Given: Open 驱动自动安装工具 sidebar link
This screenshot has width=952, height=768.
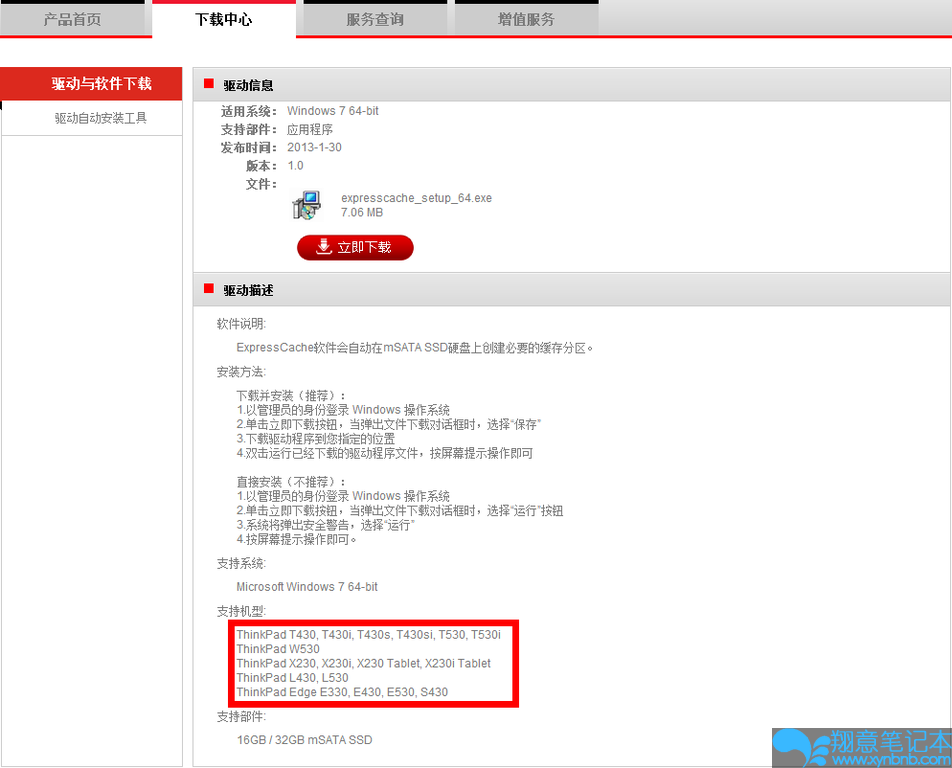Looking at the screenshot, I should pyautogui.click(x=101, y=118).
